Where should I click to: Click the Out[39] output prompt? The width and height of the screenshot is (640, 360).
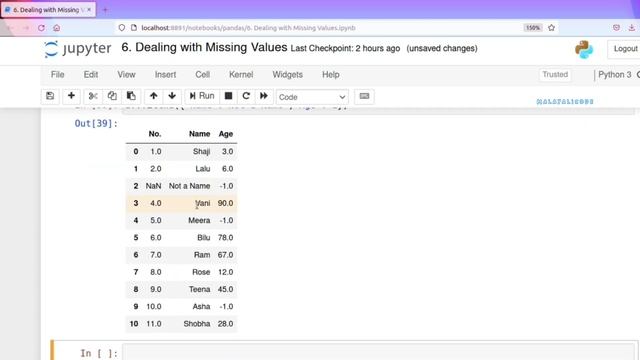pos(96,123)
